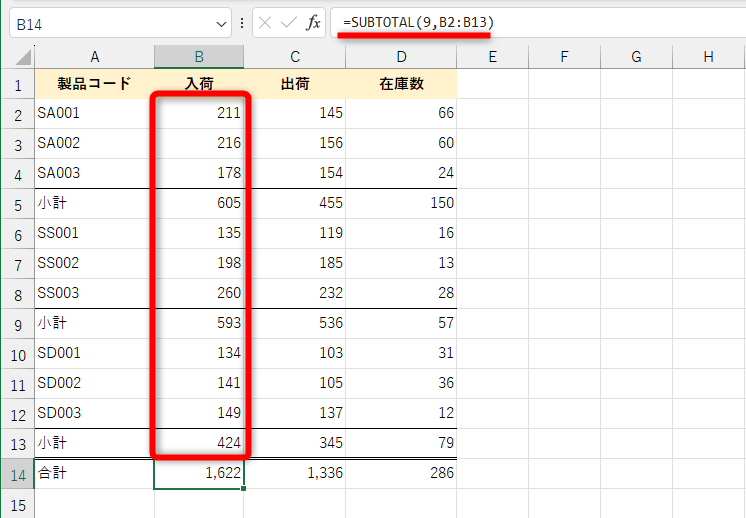Select the 入荷 value 211
This screenshot has width=746, height=518.
pyautogui.click(x=199, y=113)
